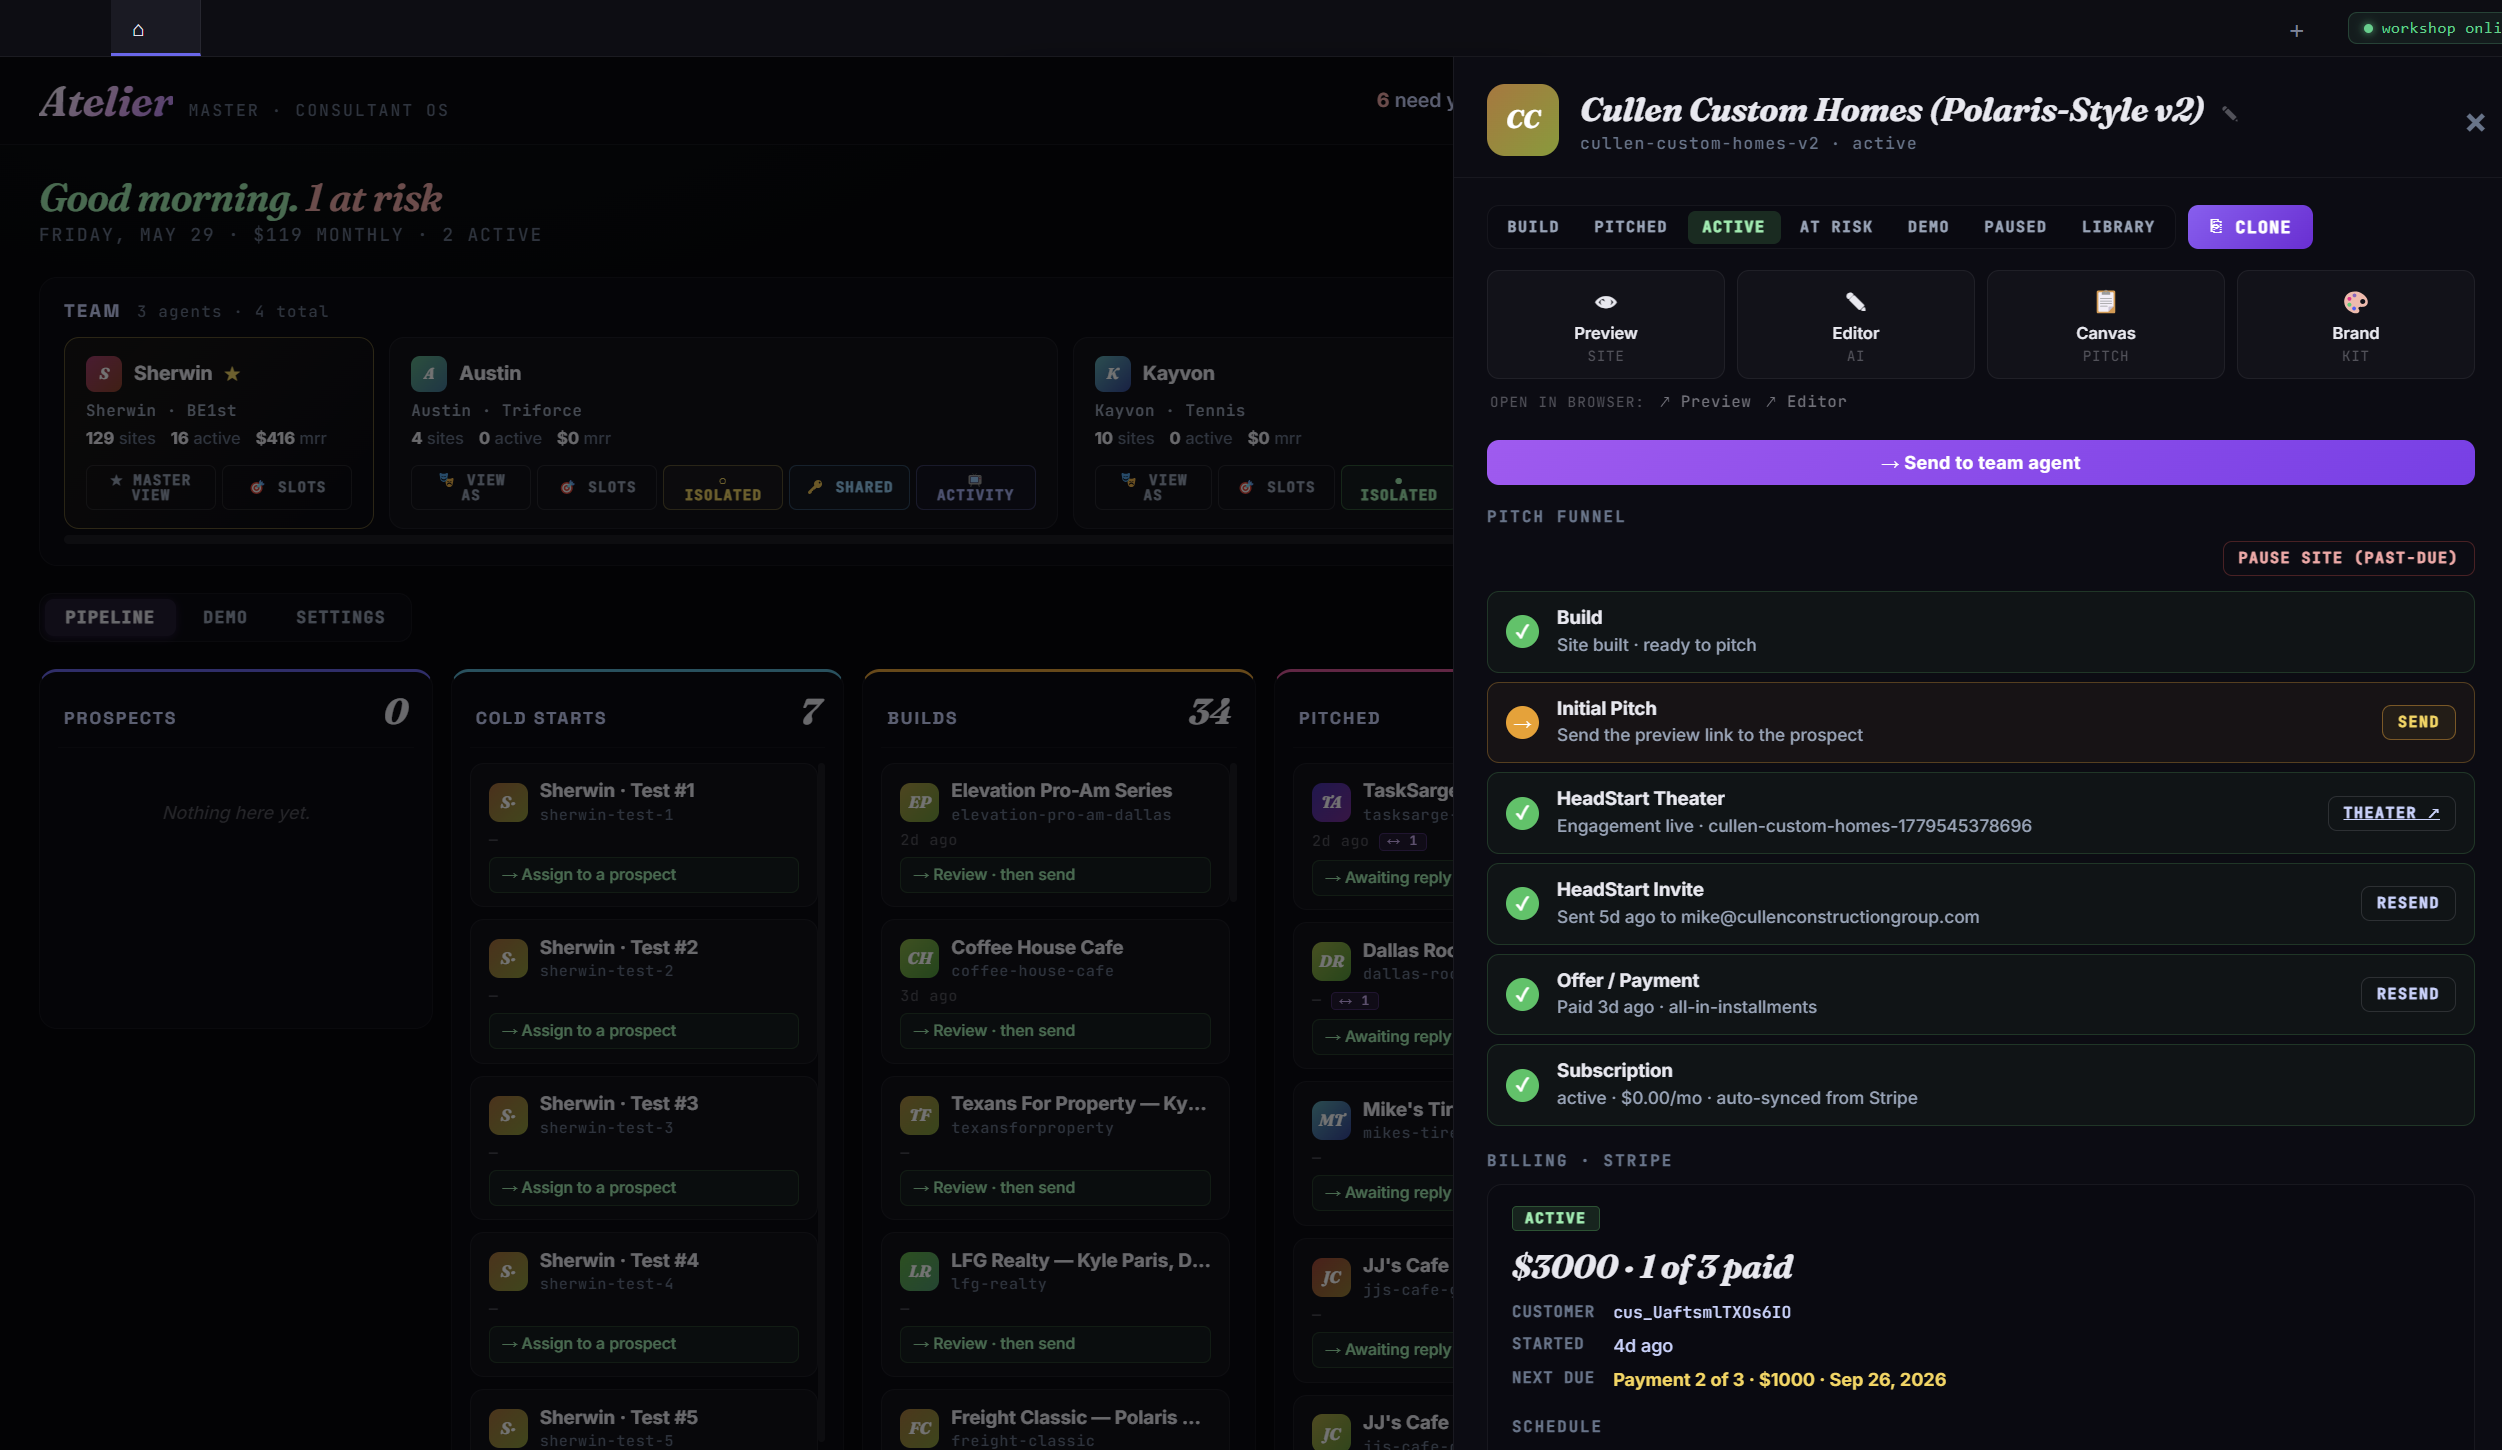The image size is (2502, 1450).
Task: Open the Demo tab in dashboard
Action: coord(225,617)
